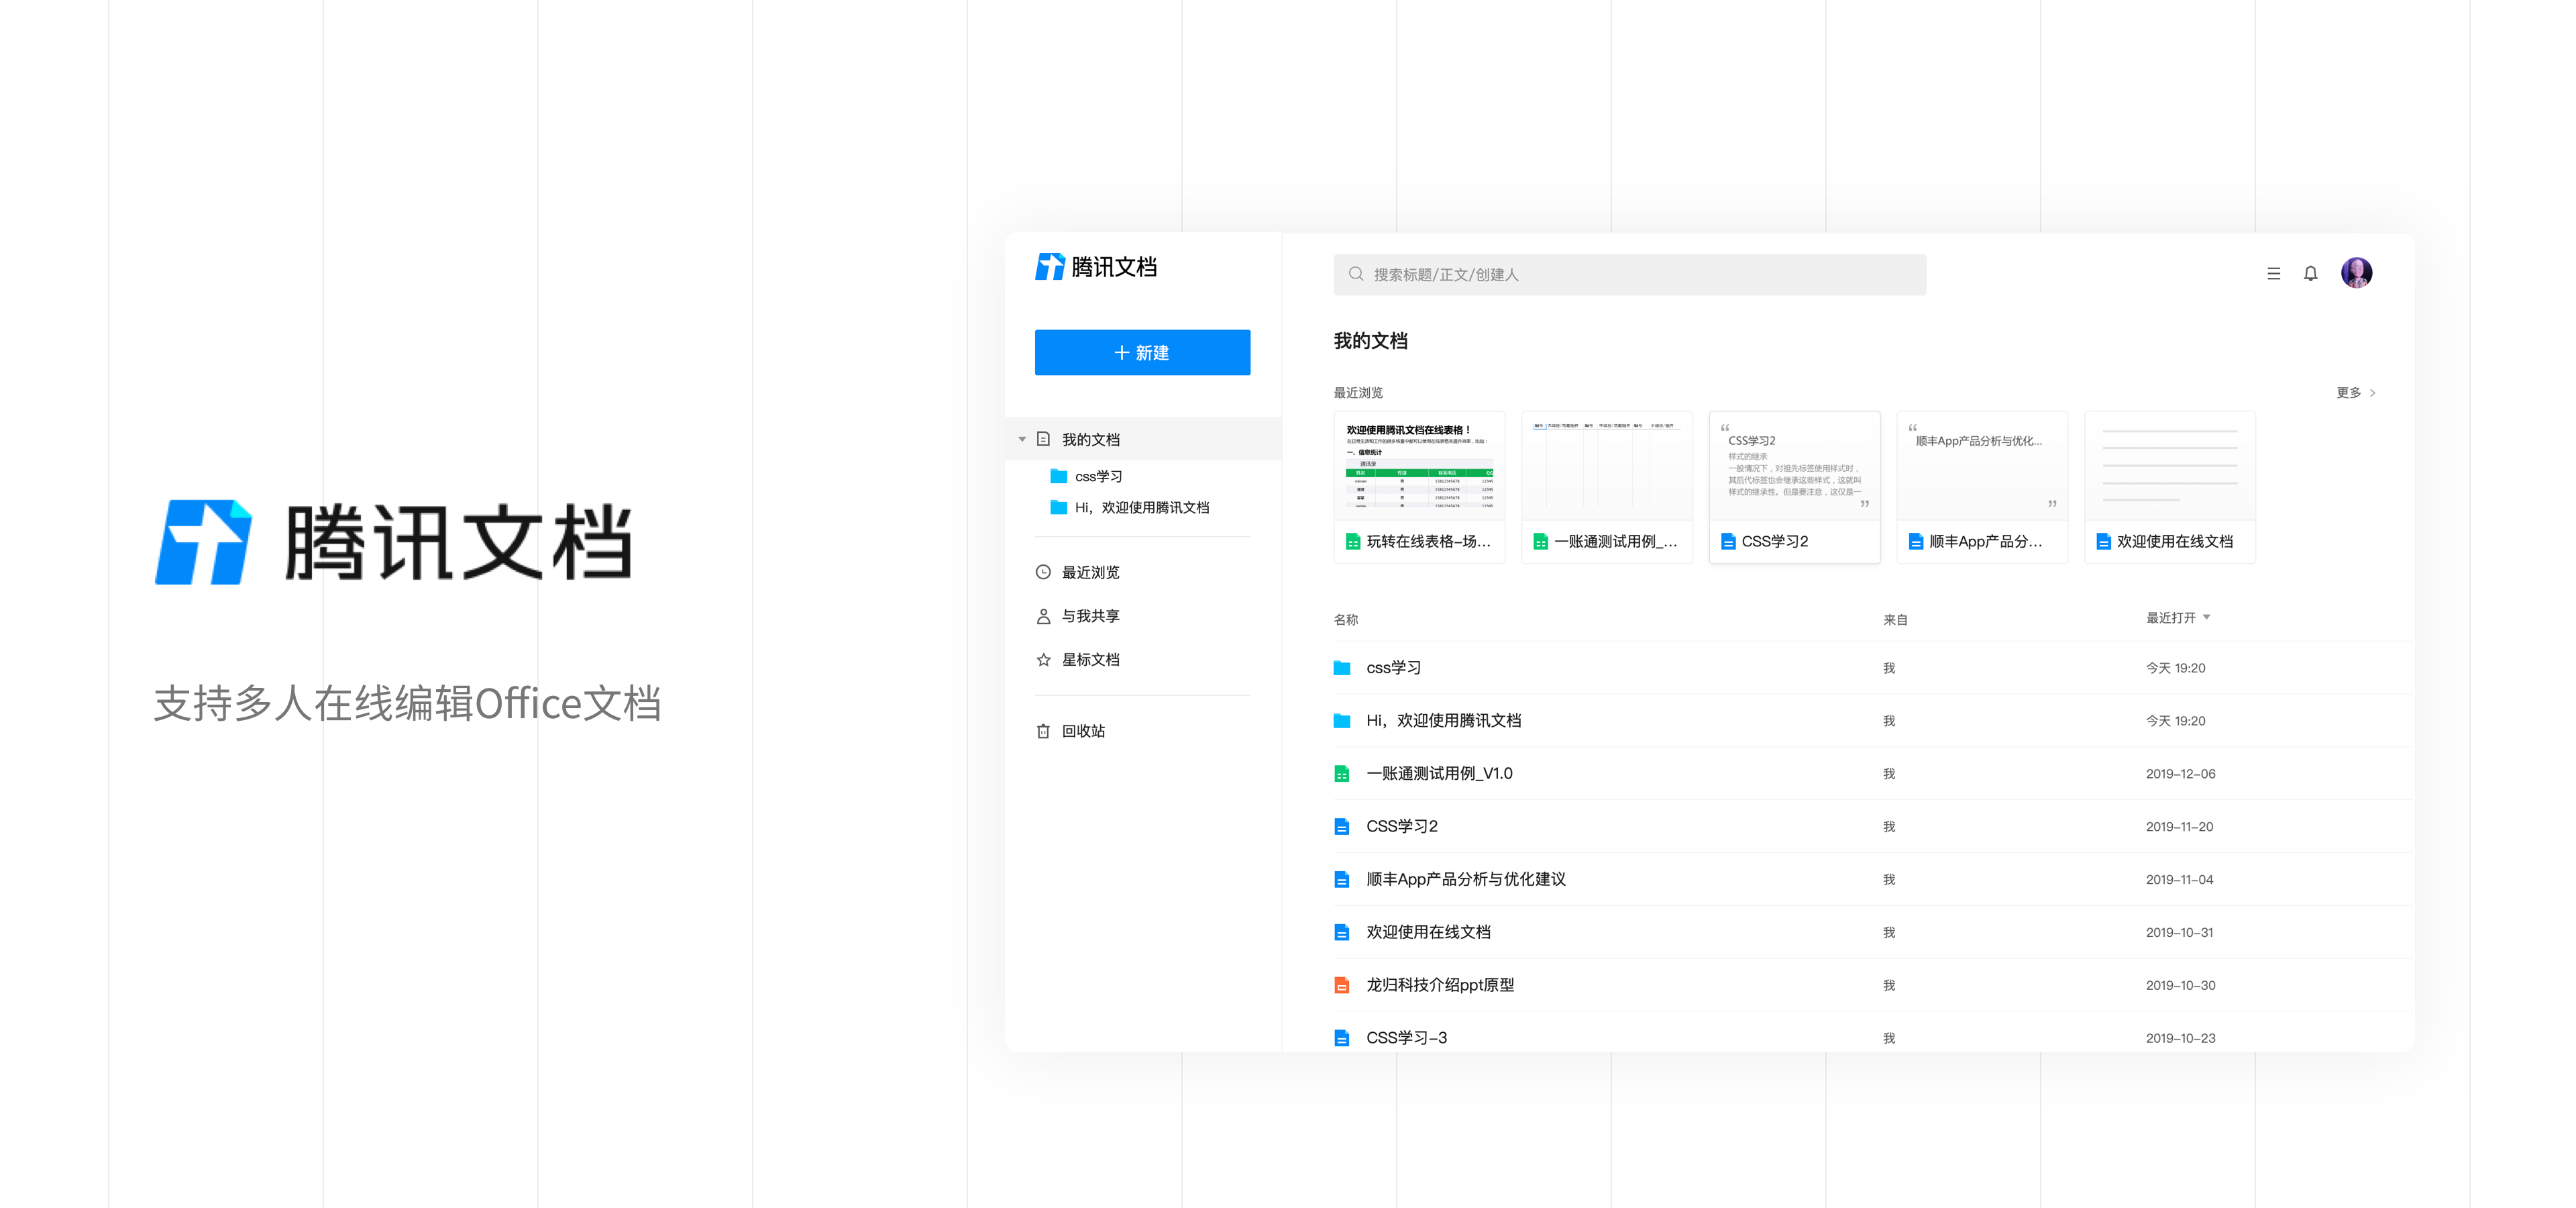This screenshot has height=1208, width=2576.
Task: Click the 我的文档 page heading
Action: 1370,341
